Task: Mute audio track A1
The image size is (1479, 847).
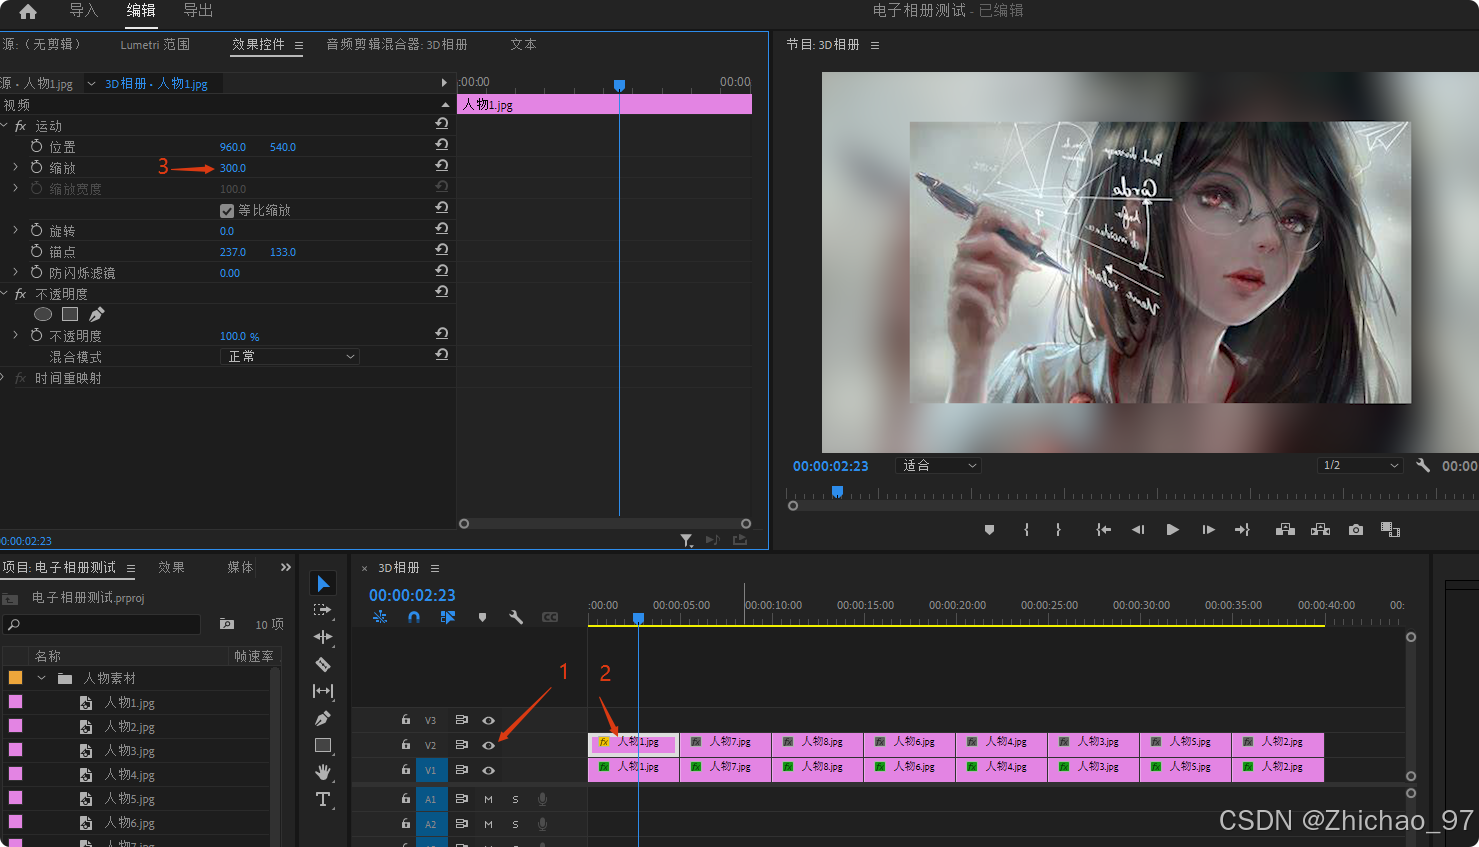Action: pos(488,799)
